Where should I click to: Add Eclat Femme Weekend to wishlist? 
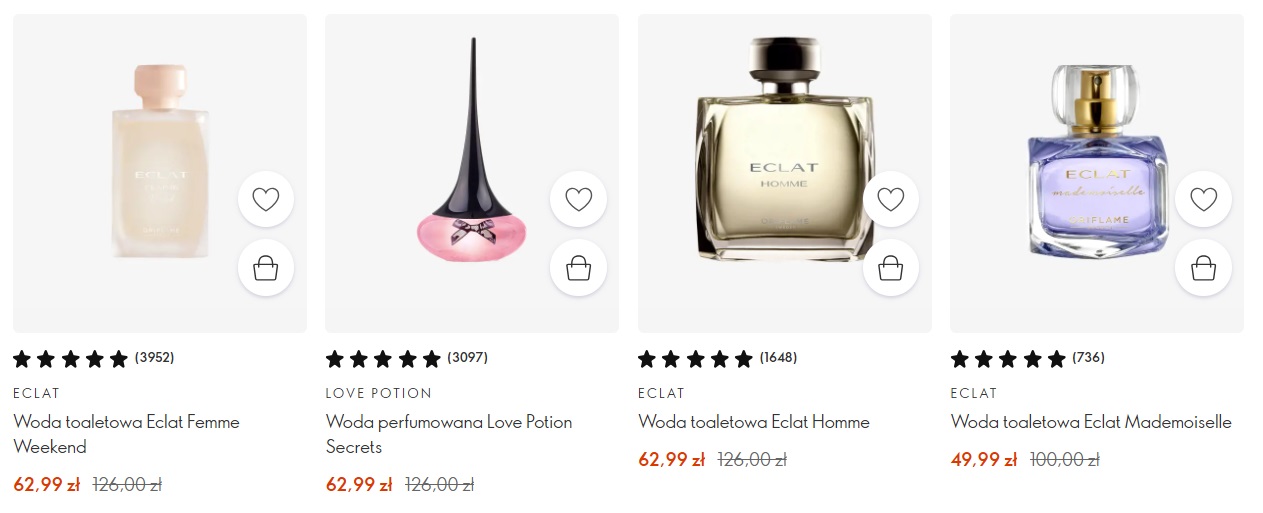(x=266, y=199)
